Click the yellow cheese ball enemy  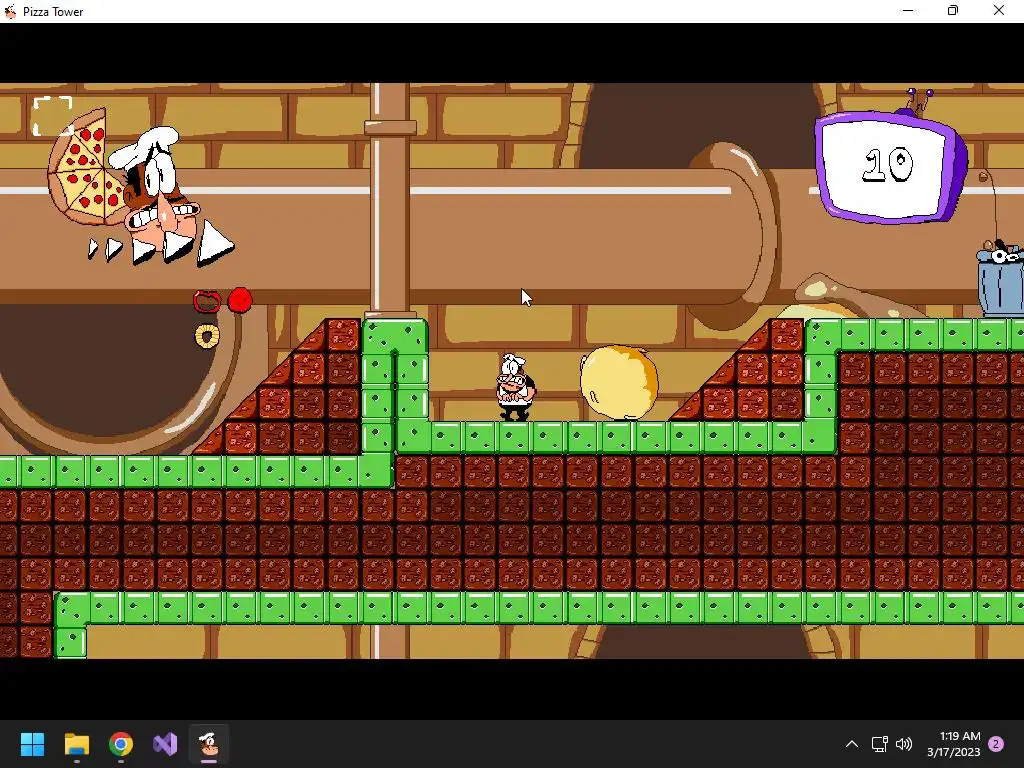(618, 383)
